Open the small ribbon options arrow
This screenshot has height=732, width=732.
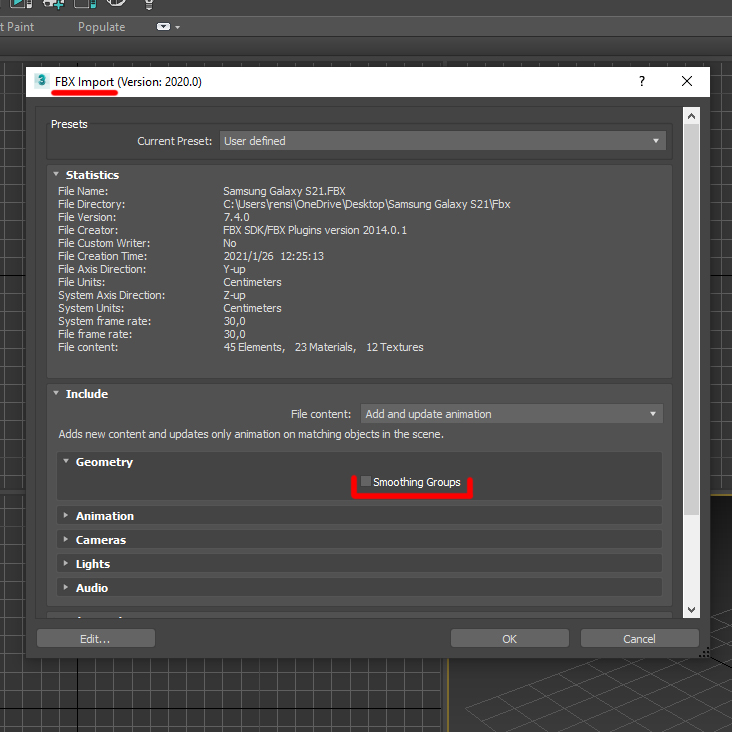coord(177,27)
